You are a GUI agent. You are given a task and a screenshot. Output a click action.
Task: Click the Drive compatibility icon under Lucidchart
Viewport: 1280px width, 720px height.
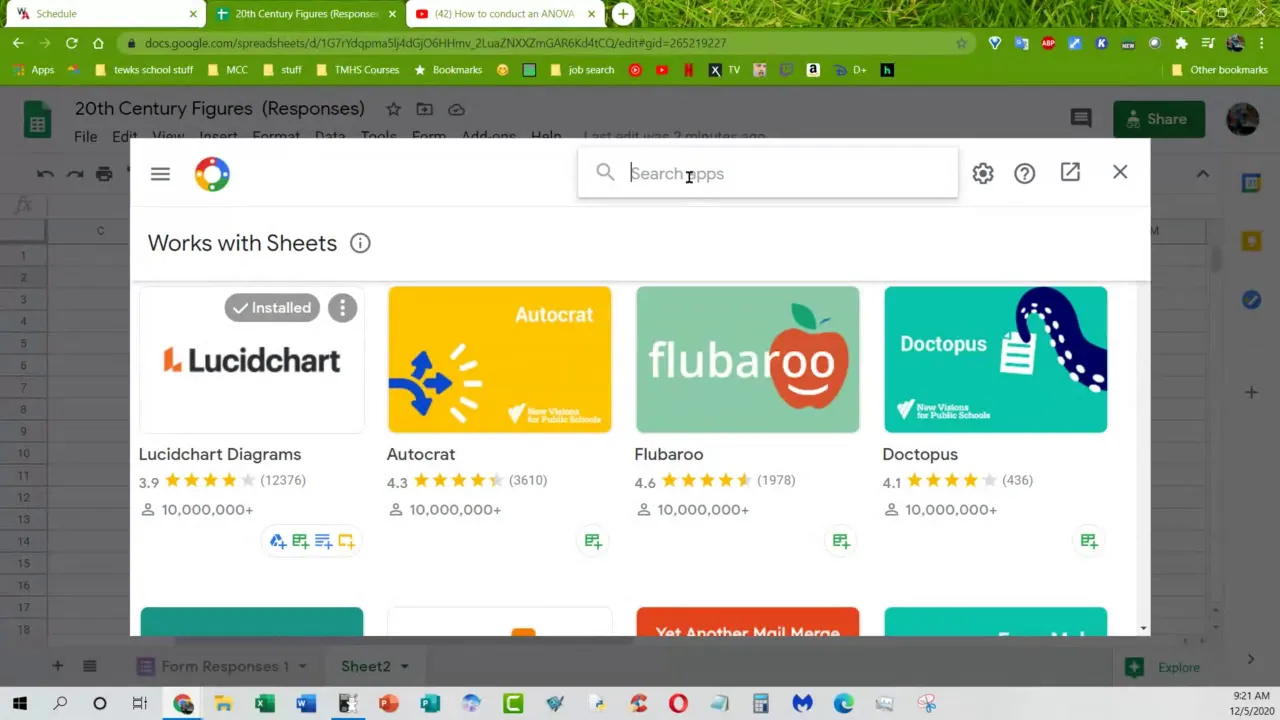pos(278,541)
